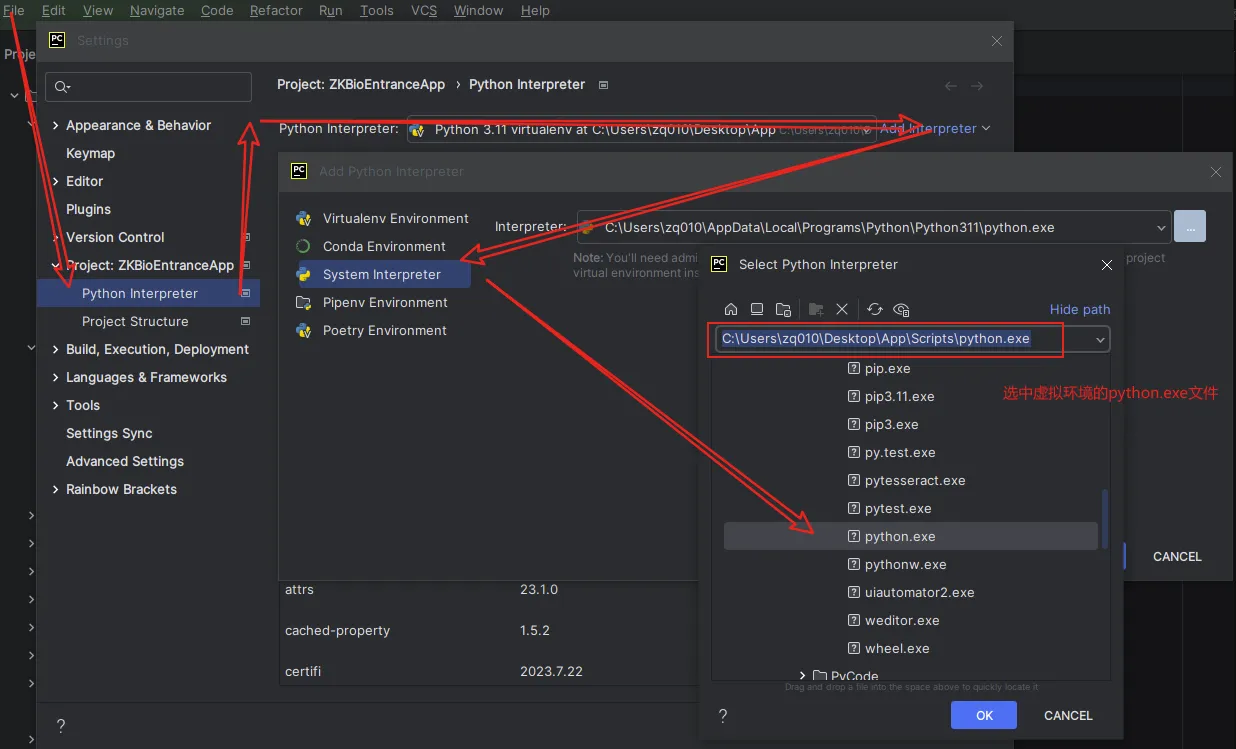Open the VCS menu
The height and width of the screenshot is (749, 1236).
pyautogui.click(x=424, y=11)
